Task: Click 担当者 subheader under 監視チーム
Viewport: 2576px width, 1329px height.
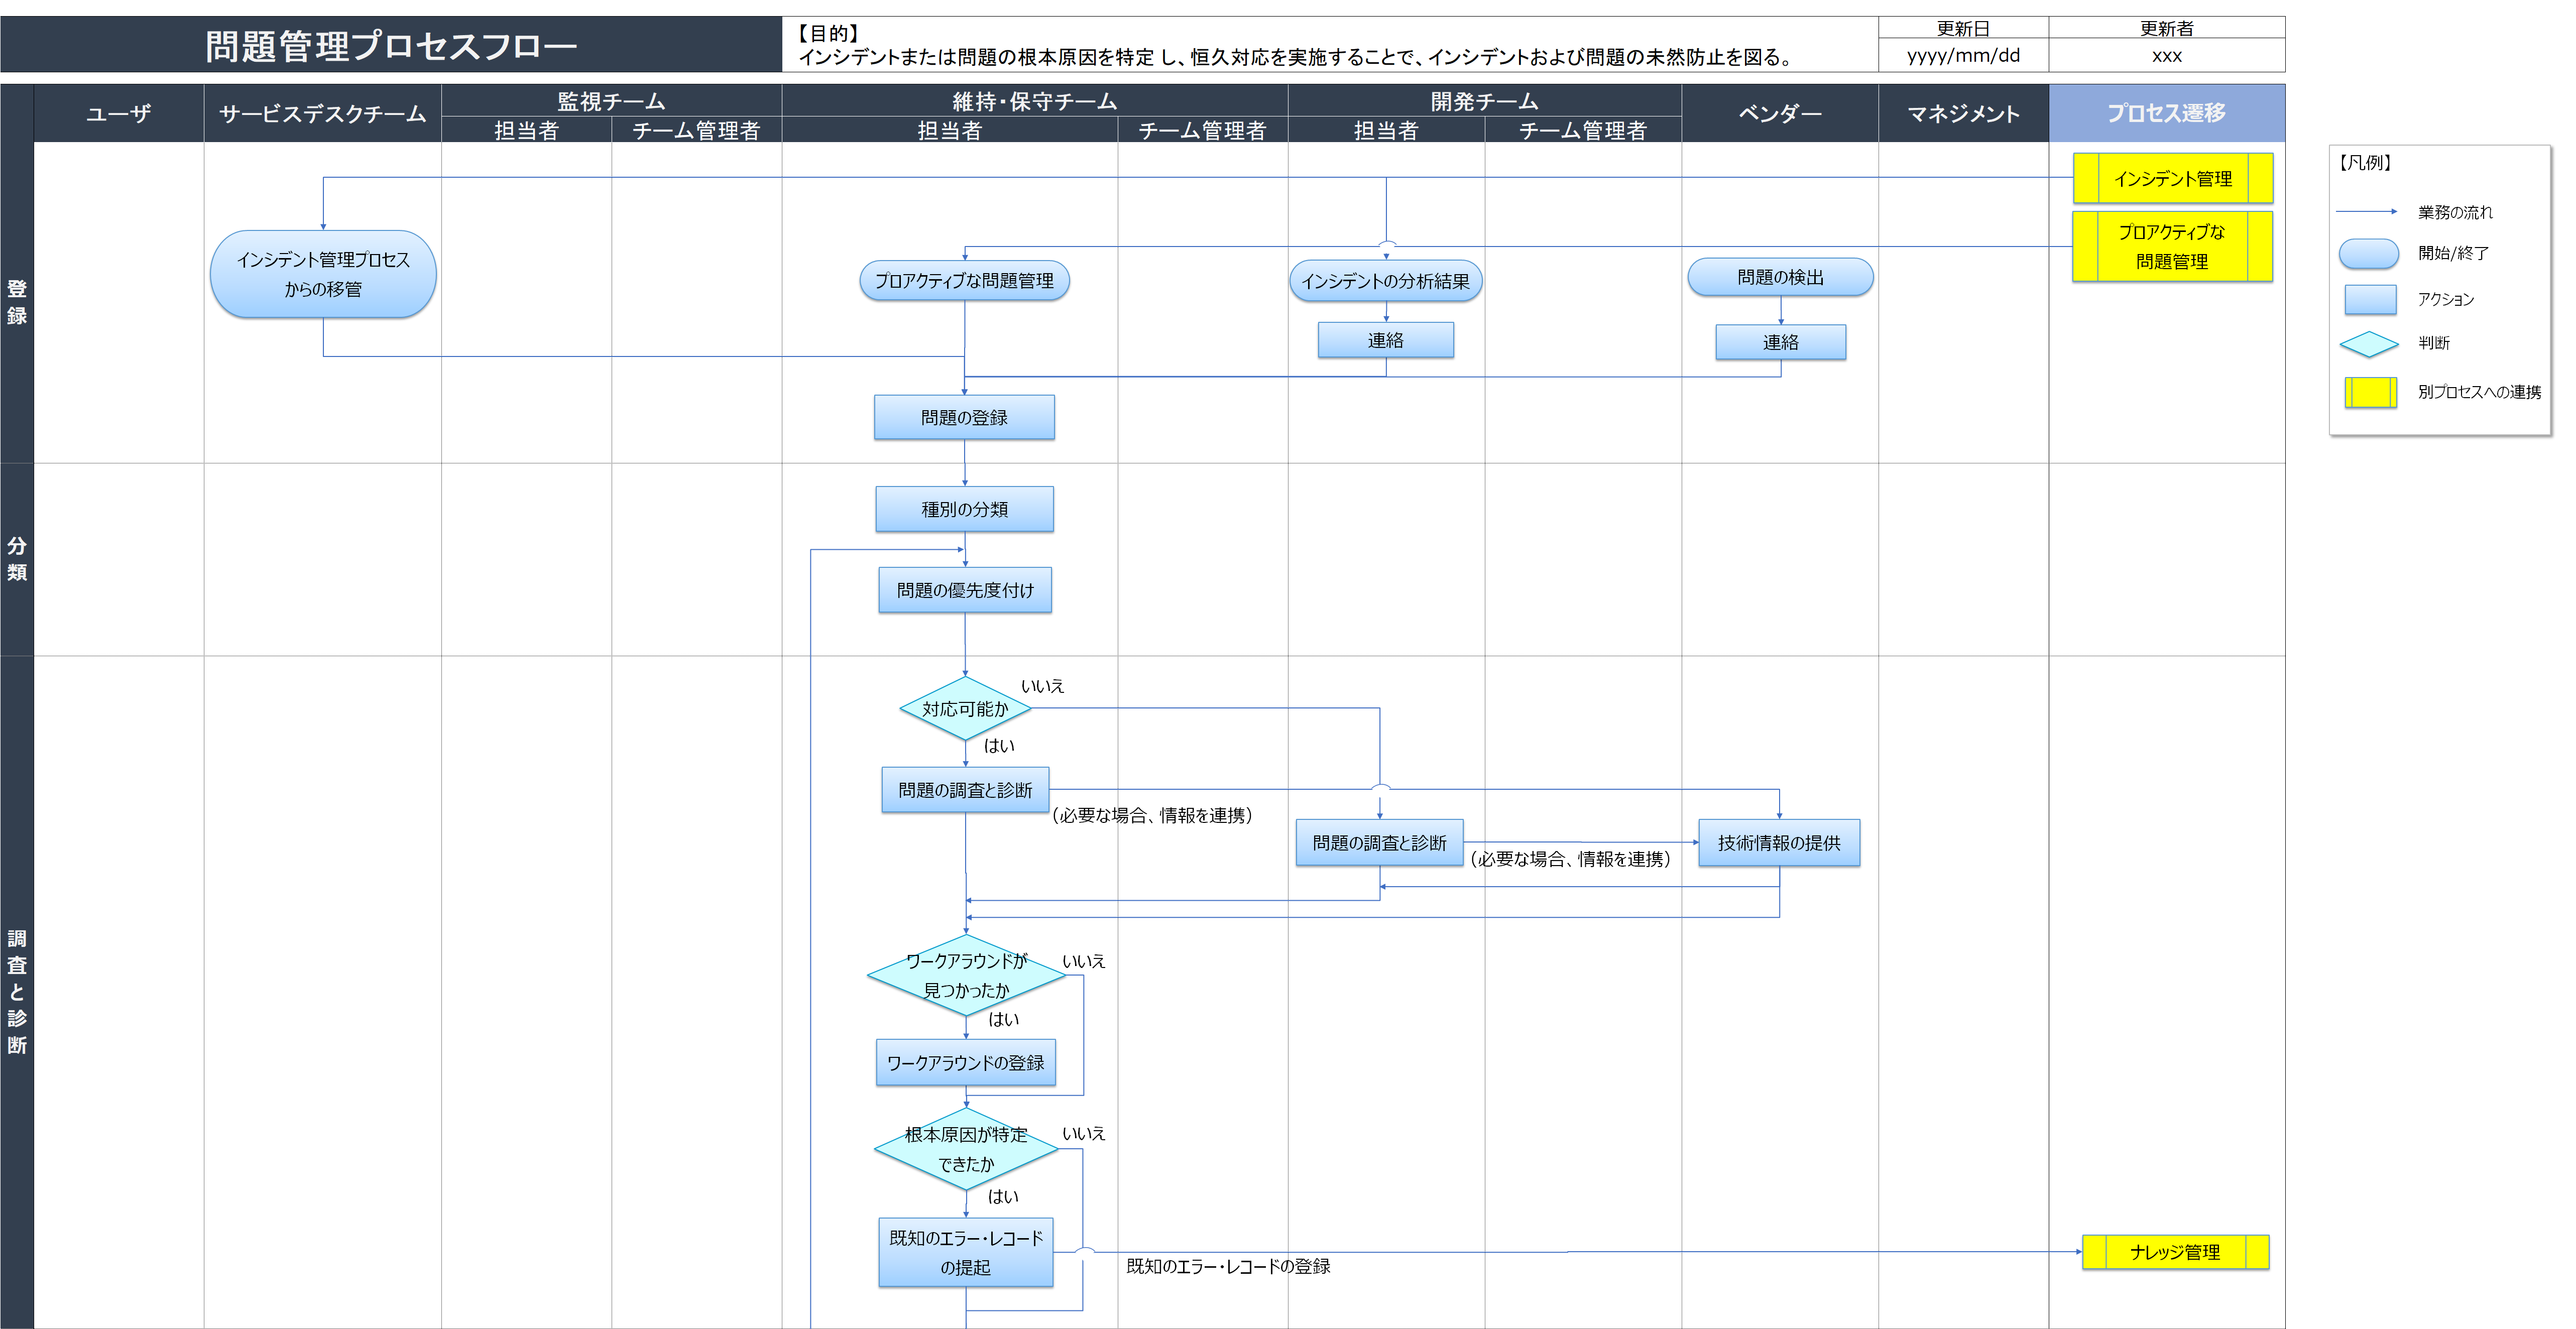Action: pos(526,130)
